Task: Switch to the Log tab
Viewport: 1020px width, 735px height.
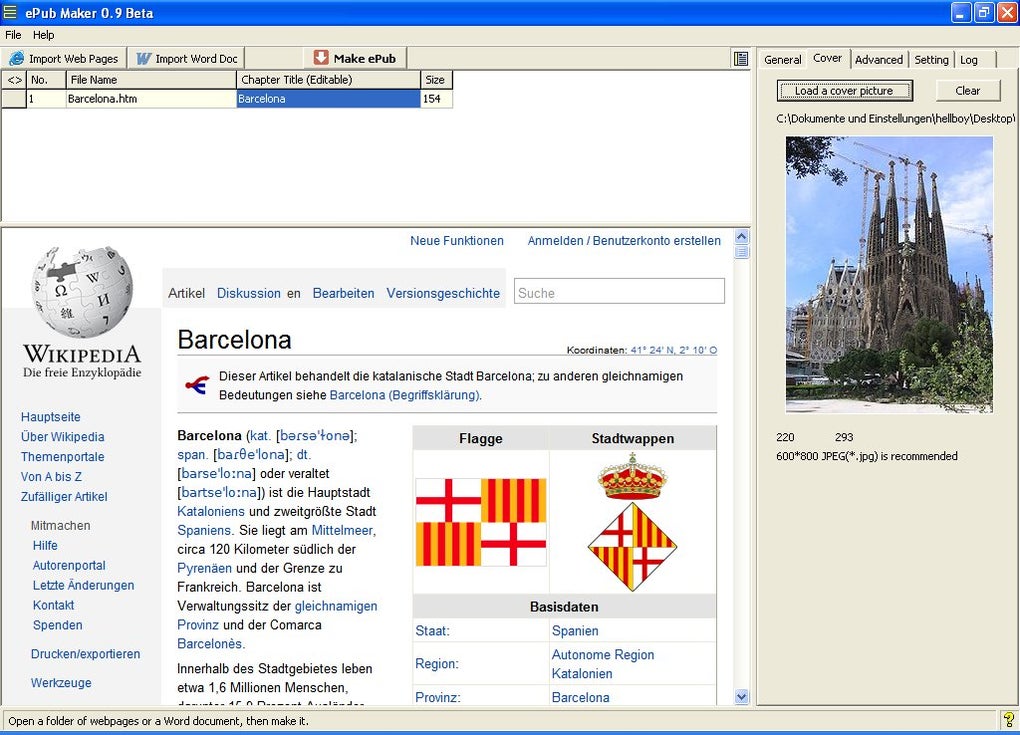Action: [x=969, y=60]
